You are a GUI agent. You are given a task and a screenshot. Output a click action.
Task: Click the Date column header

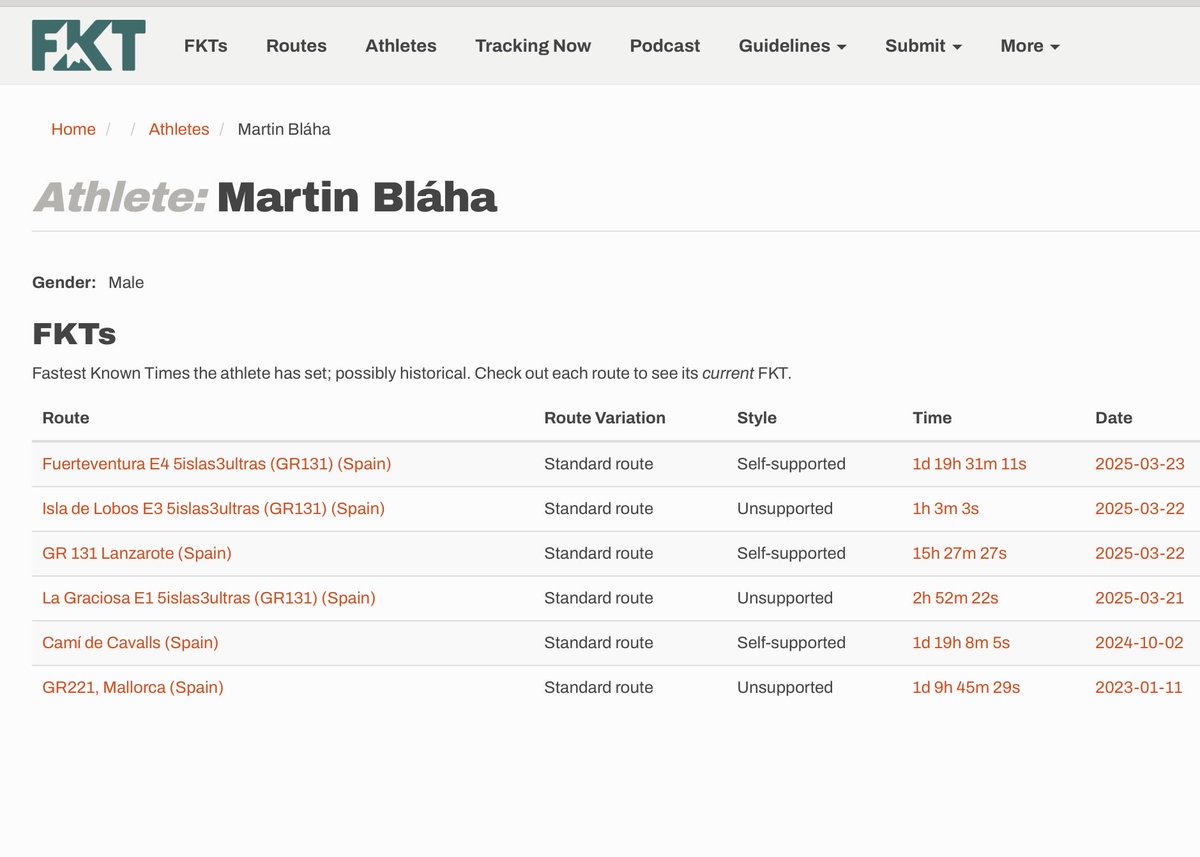pyautogui.click(x=1114, y=418)
